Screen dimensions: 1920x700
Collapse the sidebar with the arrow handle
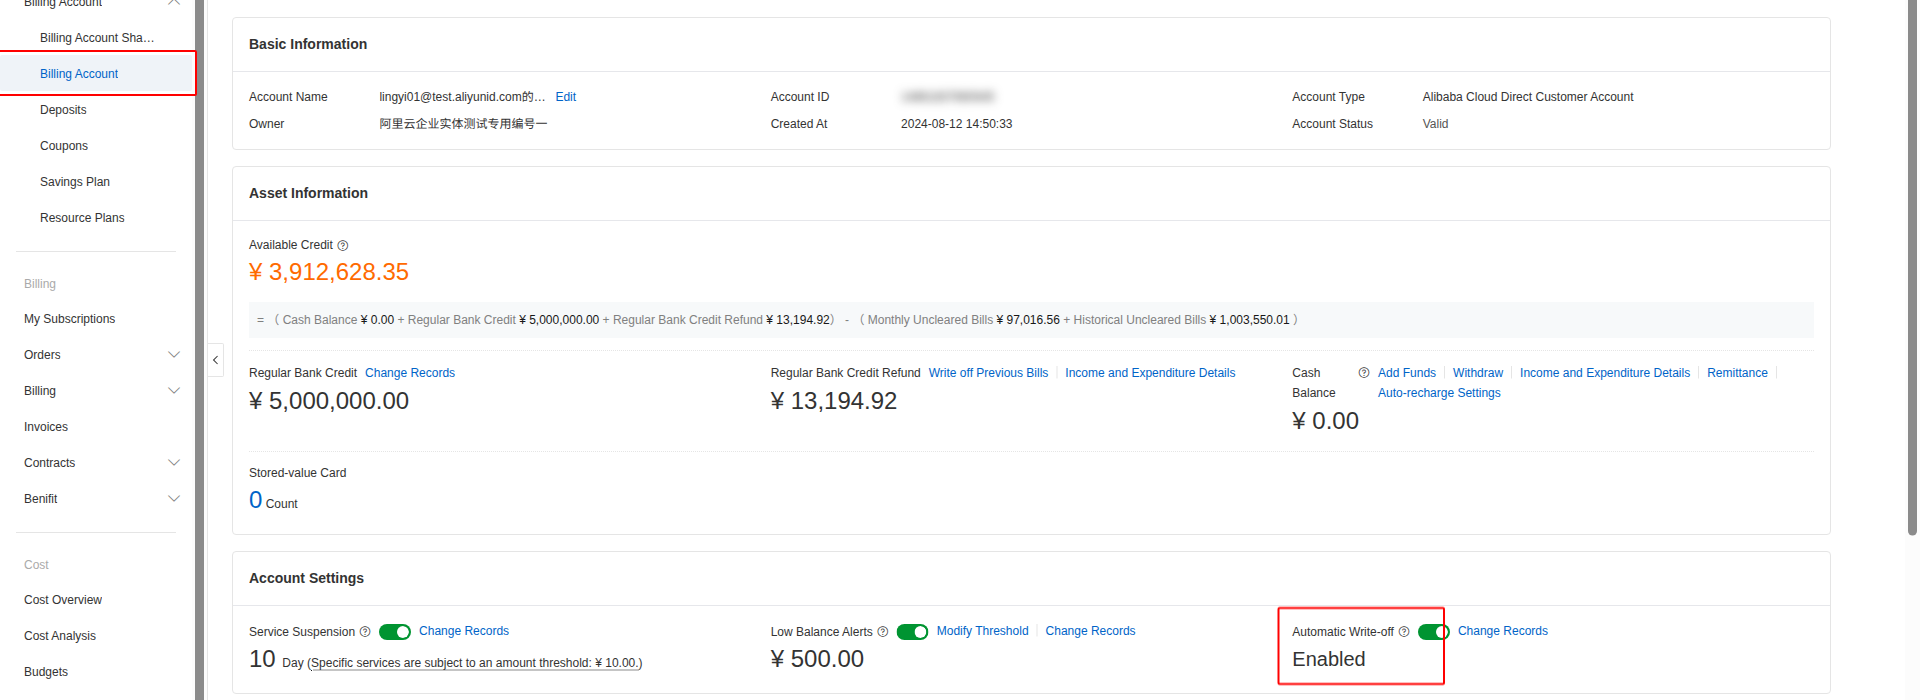pyautogui.click(x=215, y=360)
